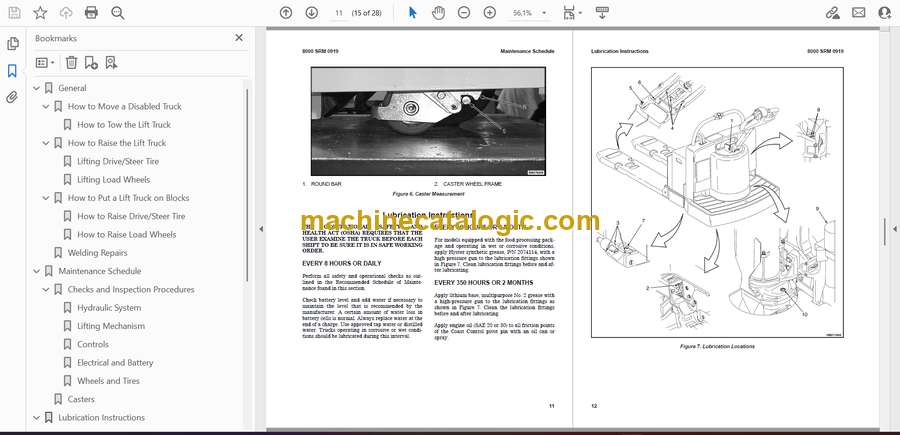900x435 pixels.
Task: Open bookmarks options menu dropdown
Action: click(45, 63)
